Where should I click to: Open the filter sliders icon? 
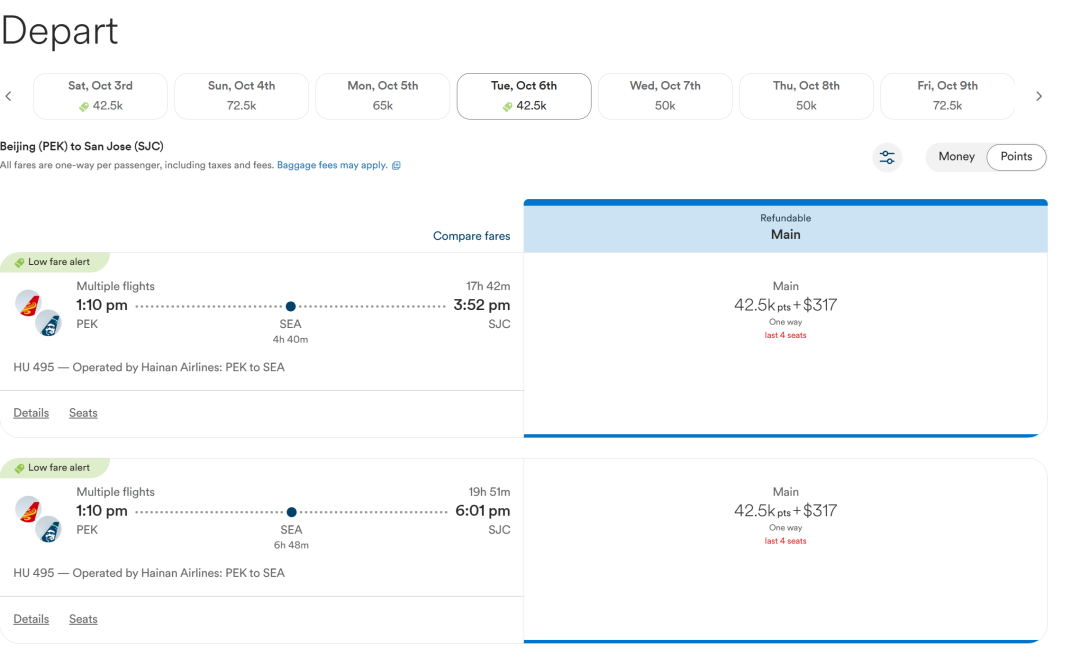click(887, 158)
